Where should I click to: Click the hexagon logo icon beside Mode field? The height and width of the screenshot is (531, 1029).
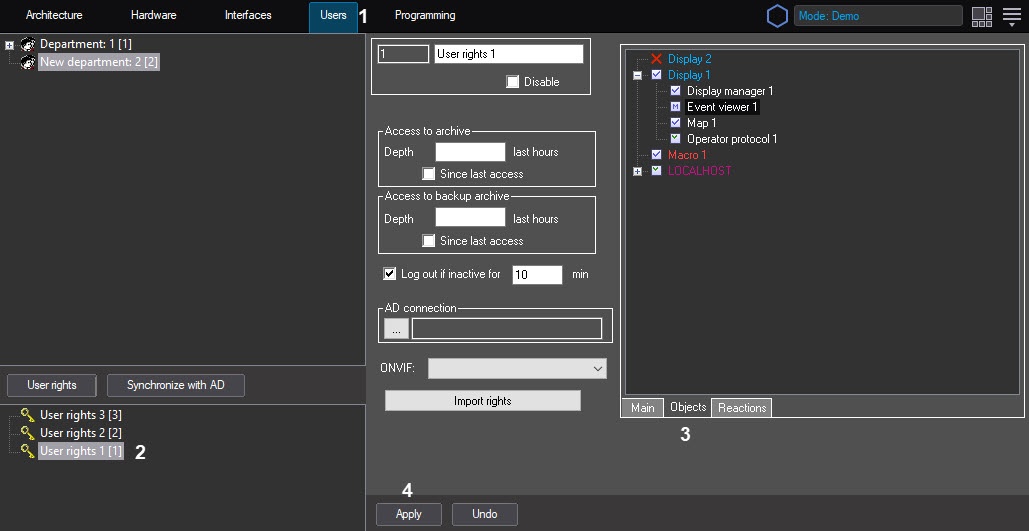pos(777,16)
